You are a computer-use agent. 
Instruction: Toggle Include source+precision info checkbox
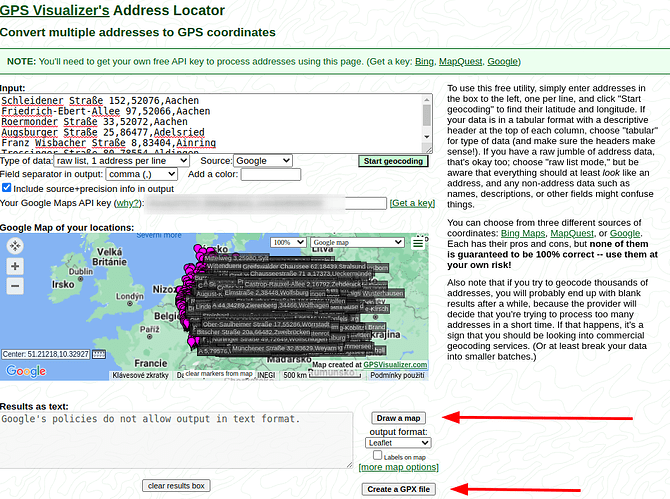click(6, 188)
